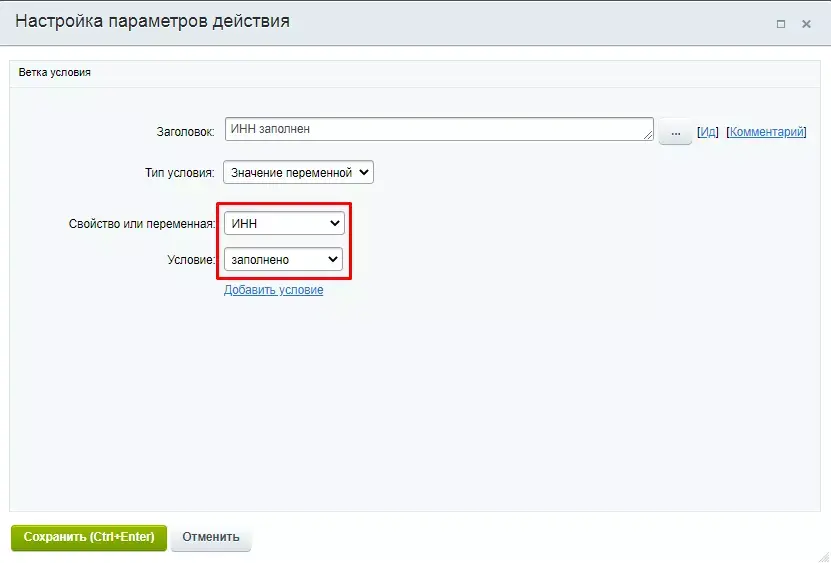Expand the Тип условия dropdown

(x=298, y=172)
